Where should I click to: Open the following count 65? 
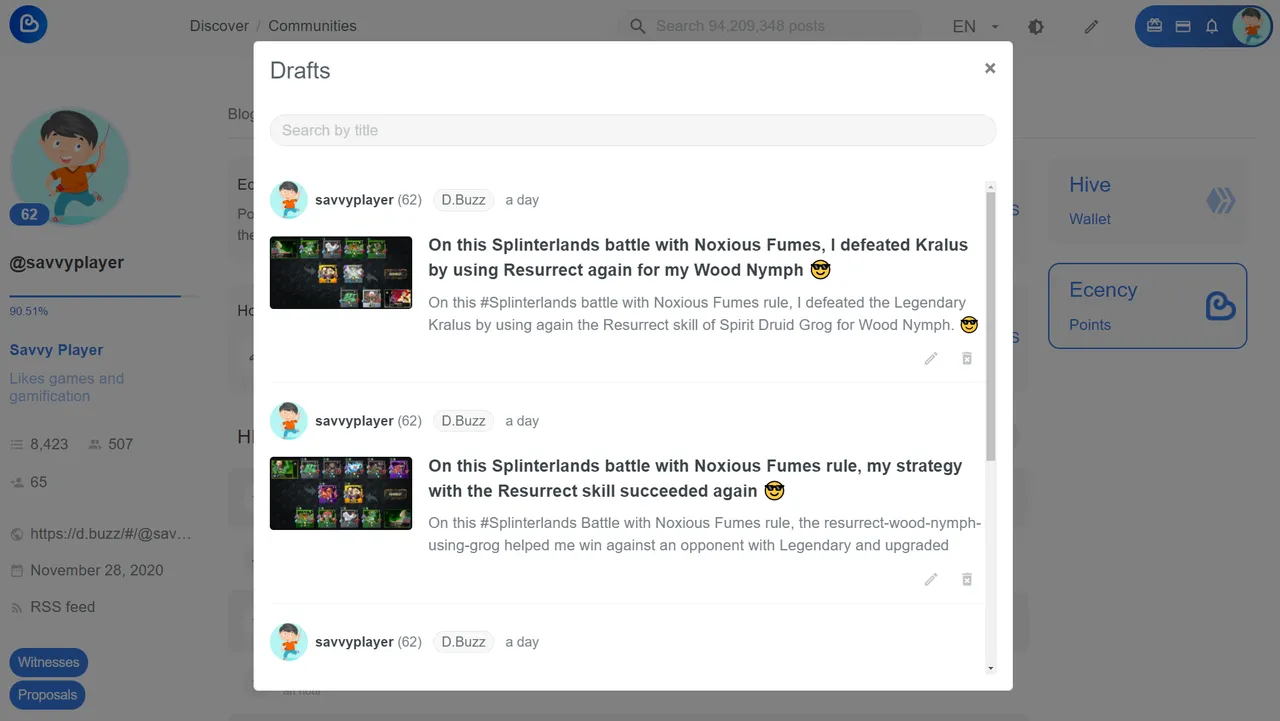tap(29, 482)
